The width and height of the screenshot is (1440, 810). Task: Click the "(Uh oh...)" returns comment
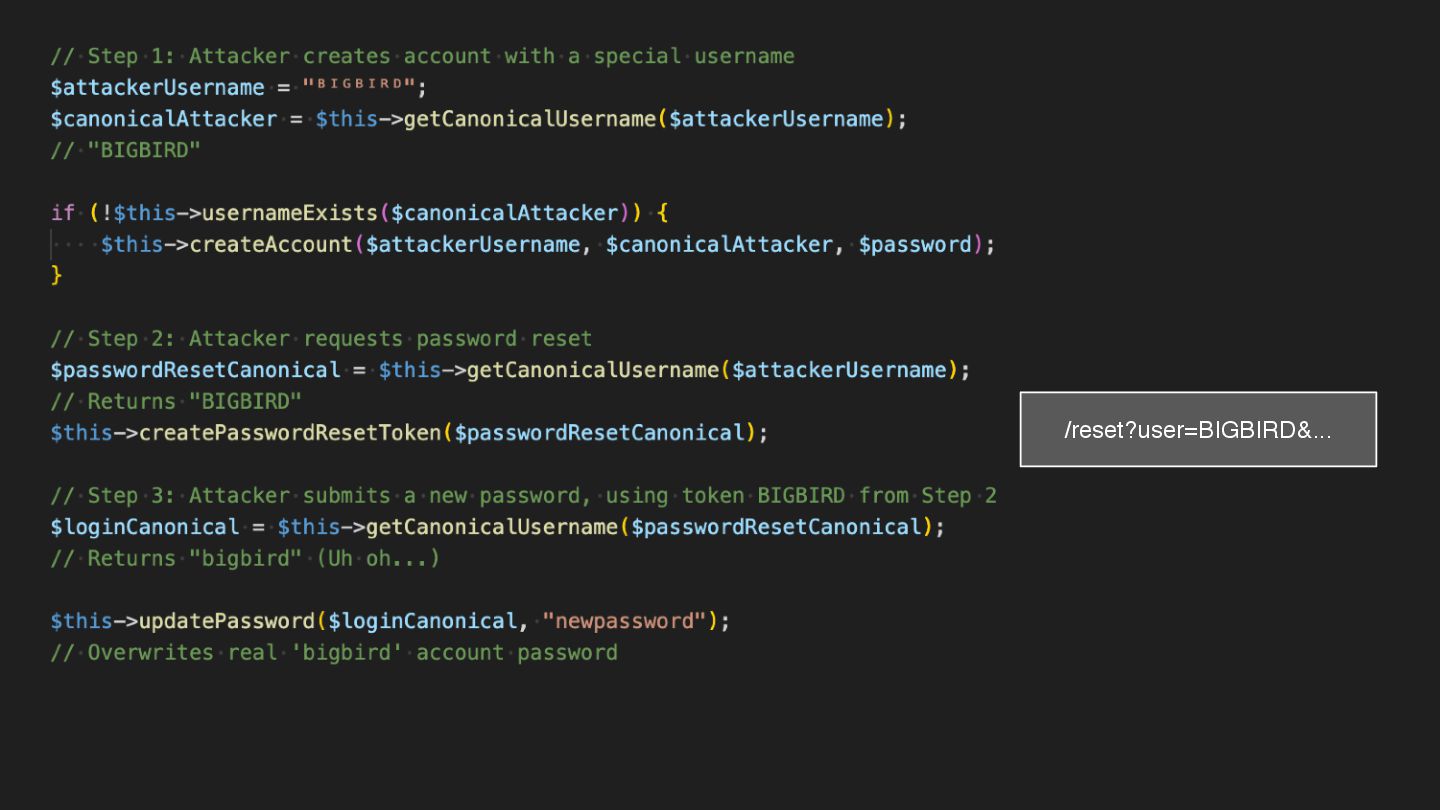pyautogui.click(x=245, y=558)
